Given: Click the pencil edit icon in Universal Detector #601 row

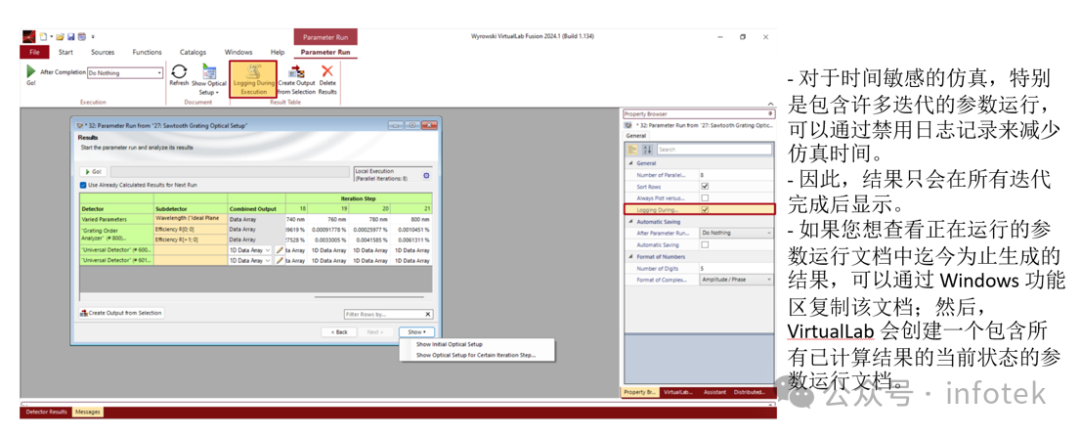Looking at the screenshot, I should (x=280, y=260).
